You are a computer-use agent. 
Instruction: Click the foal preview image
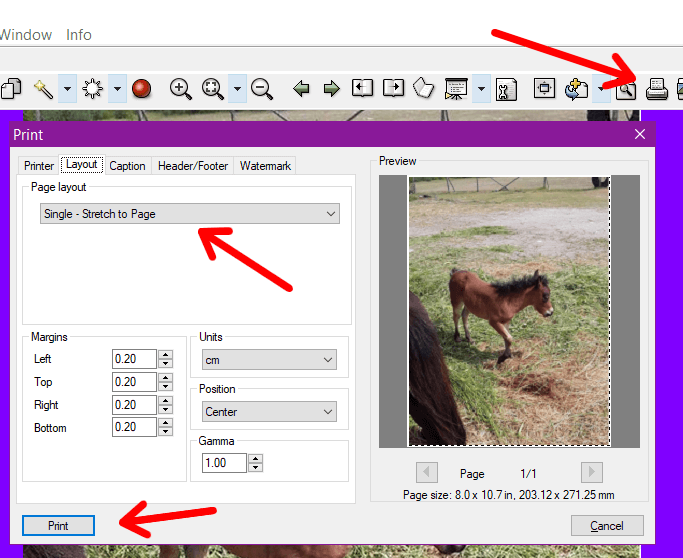[509, 311]
